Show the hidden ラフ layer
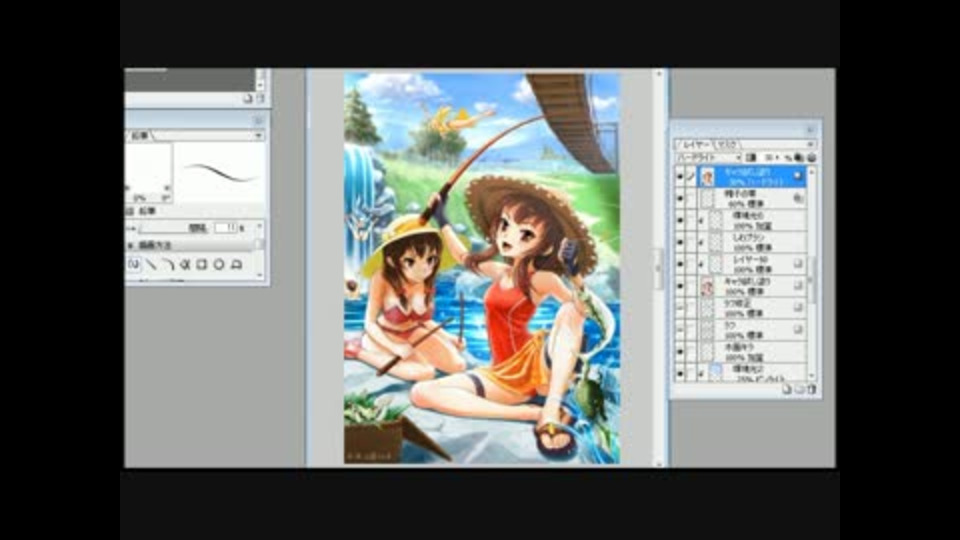The width and height of the screenshot is (960, 540). click(680, 330)
